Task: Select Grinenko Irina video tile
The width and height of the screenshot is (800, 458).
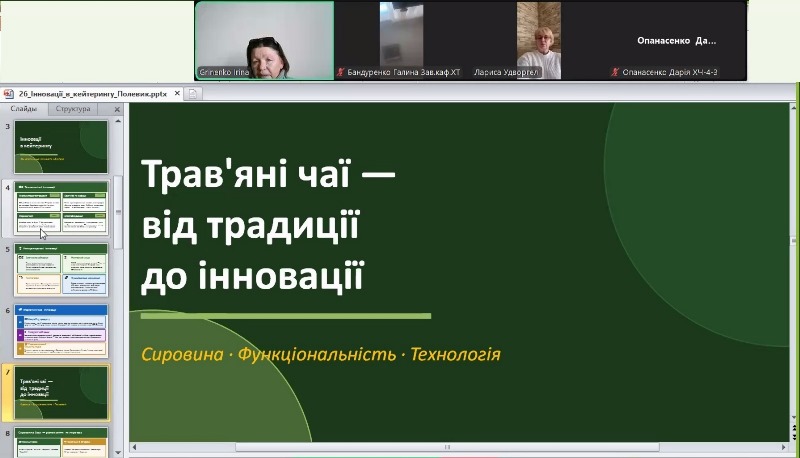Action: click(264, 41)
